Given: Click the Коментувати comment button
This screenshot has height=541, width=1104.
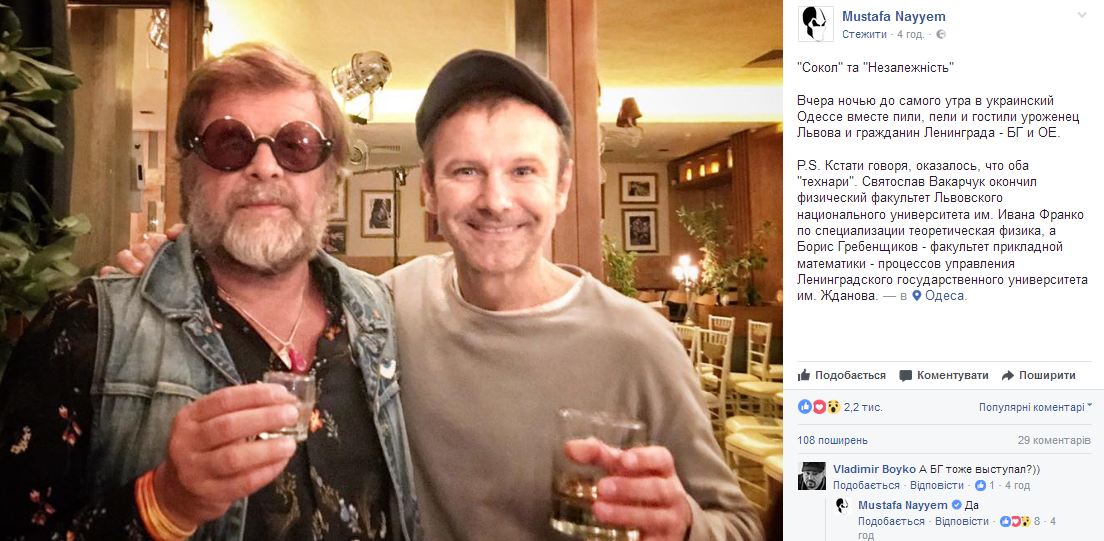Looking at the screenshot, I should click(x=943, y=375).
